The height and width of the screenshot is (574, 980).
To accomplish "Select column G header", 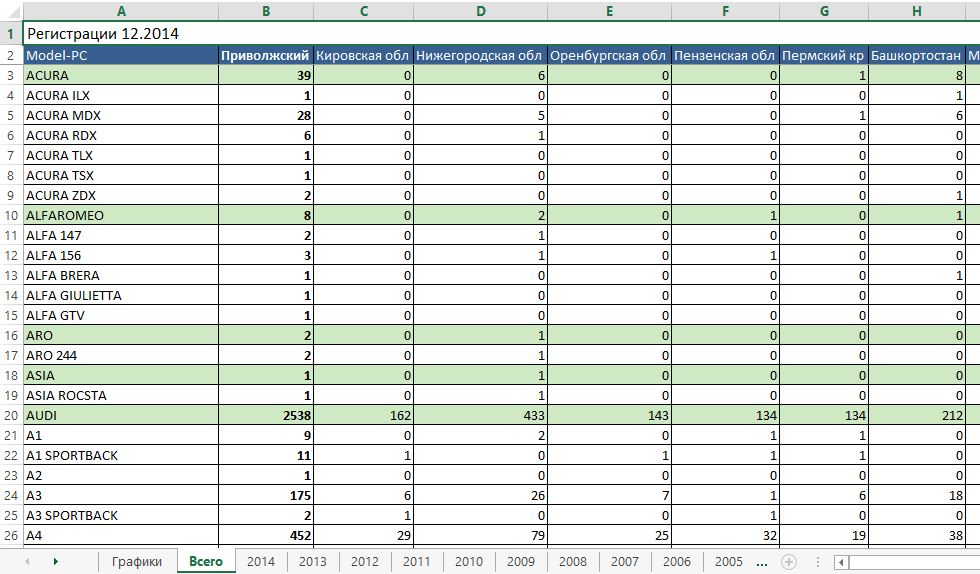I will pos(824,11).
